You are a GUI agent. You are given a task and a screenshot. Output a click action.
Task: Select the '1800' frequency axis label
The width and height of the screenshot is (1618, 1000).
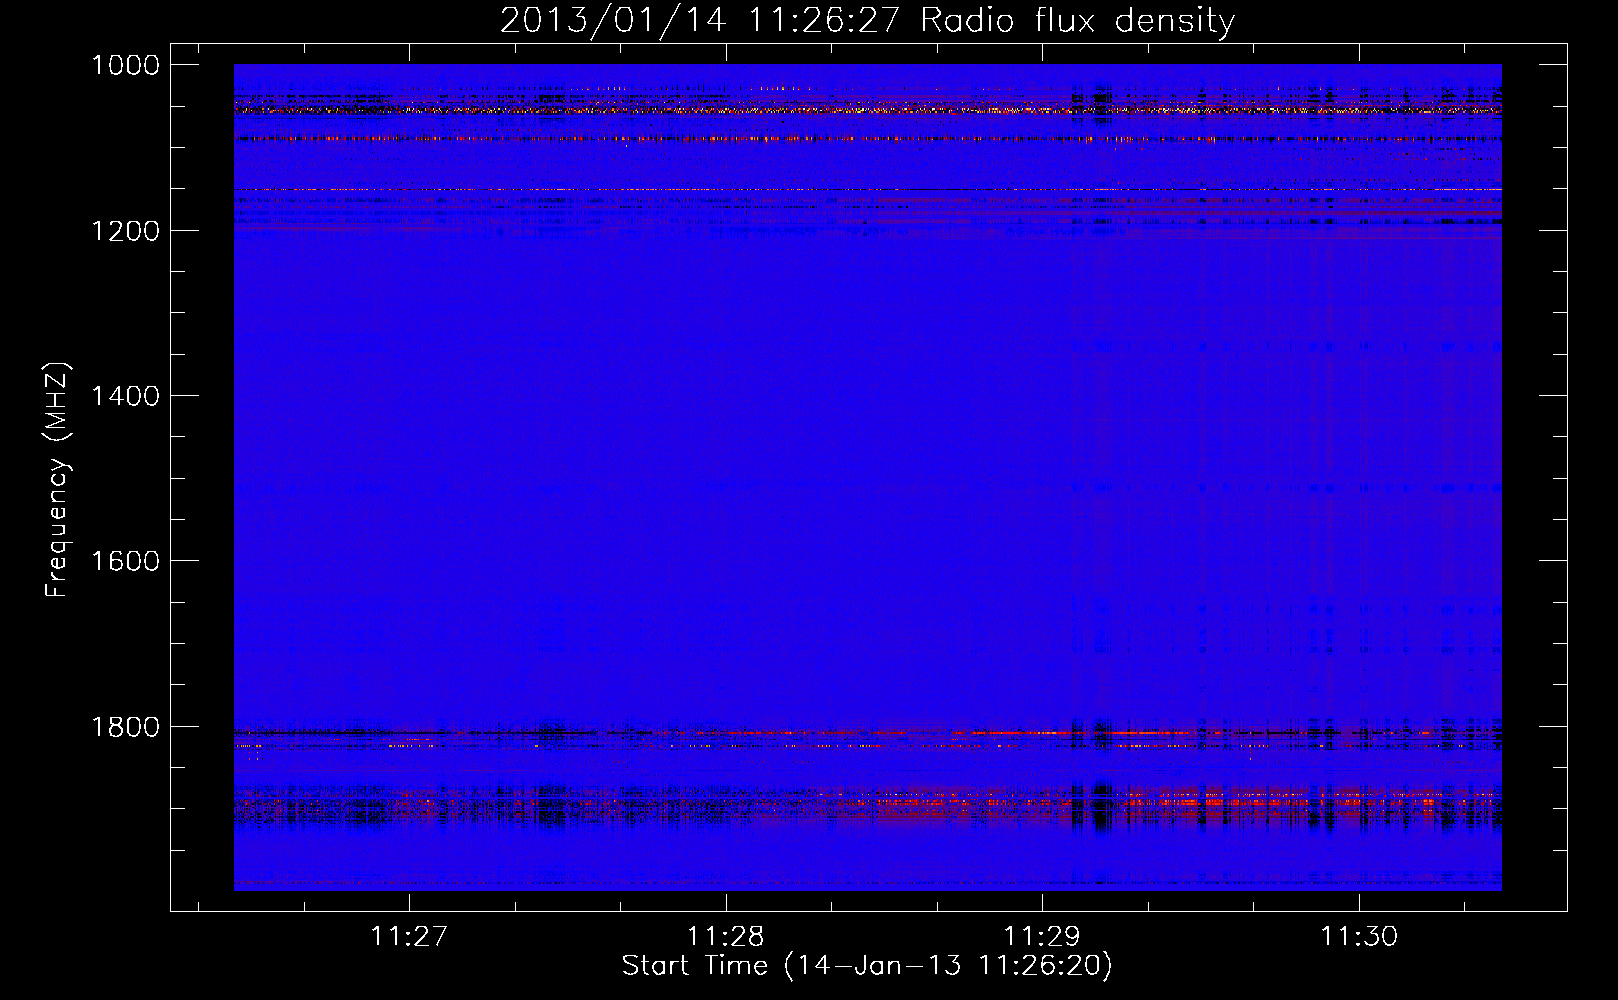coord(125,727)
